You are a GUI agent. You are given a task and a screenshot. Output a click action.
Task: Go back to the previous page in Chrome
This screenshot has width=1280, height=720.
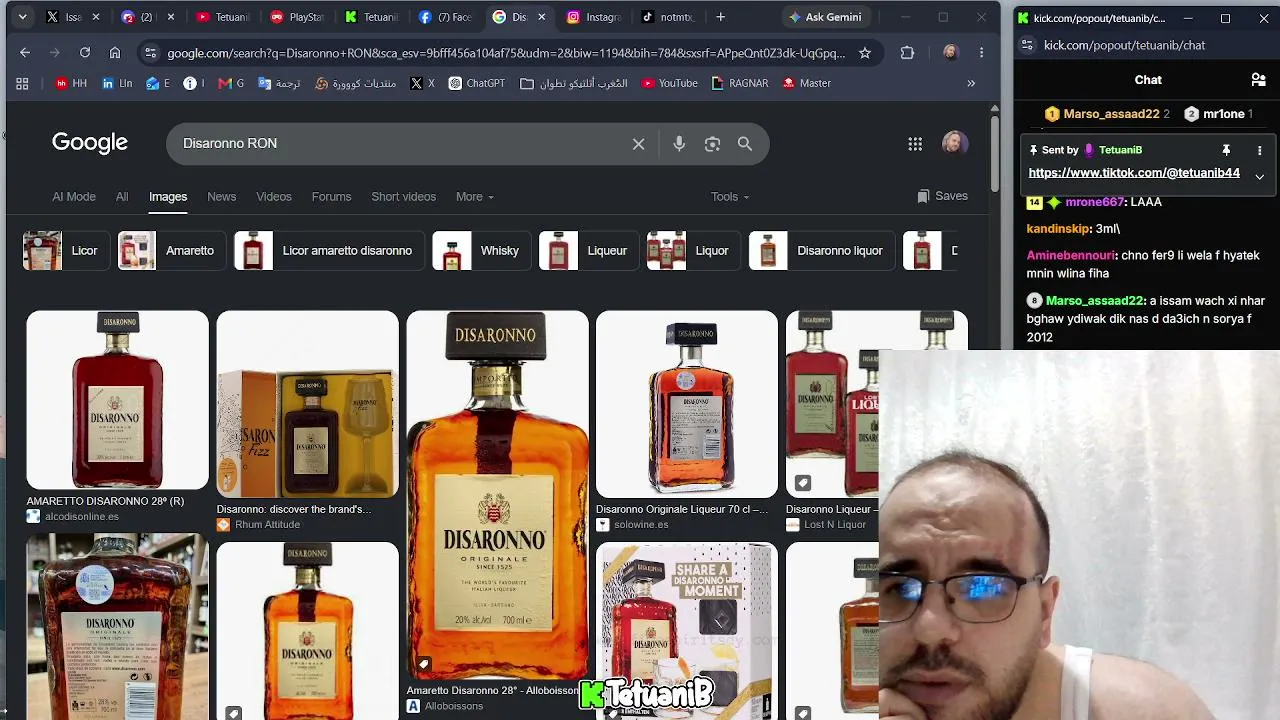click(x=25, y=53)
